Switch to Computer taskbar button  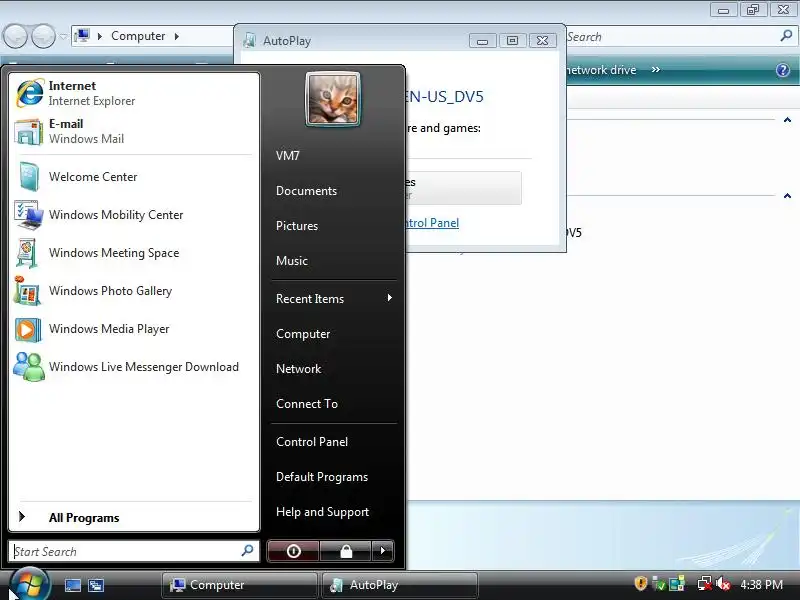pos(240,585)
